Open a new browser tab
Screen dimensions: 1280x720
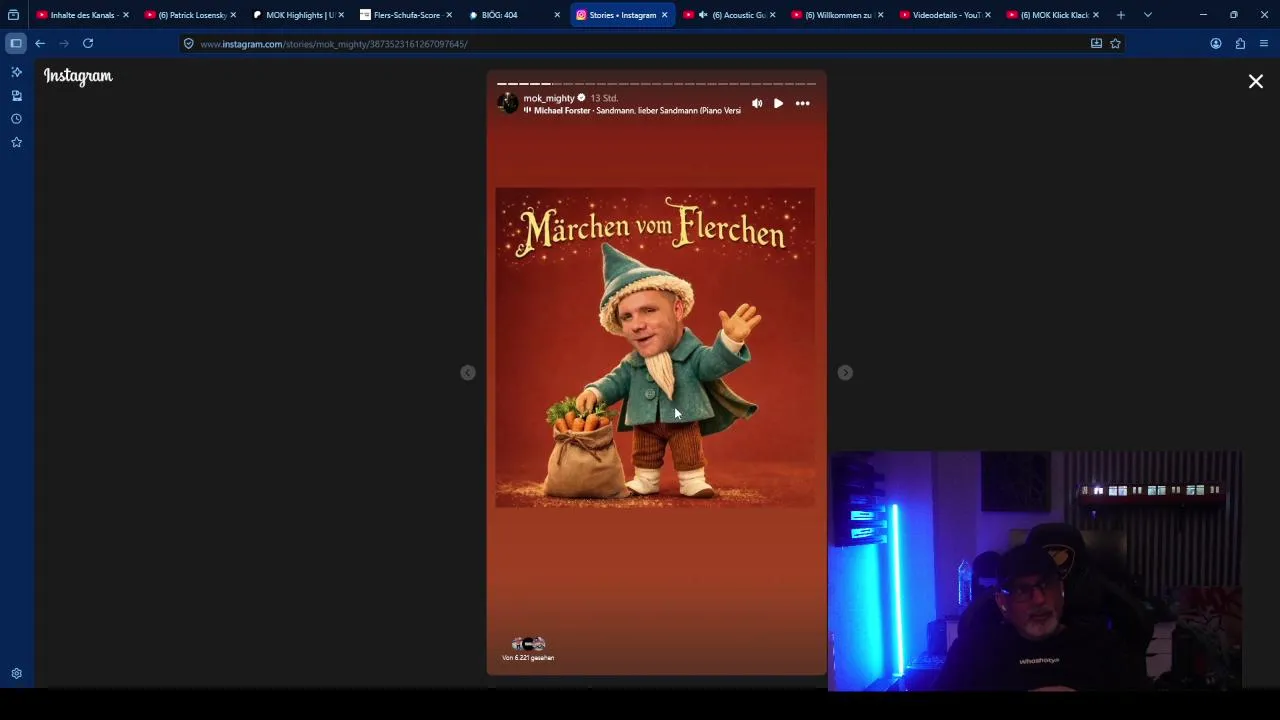point(1120,15)
